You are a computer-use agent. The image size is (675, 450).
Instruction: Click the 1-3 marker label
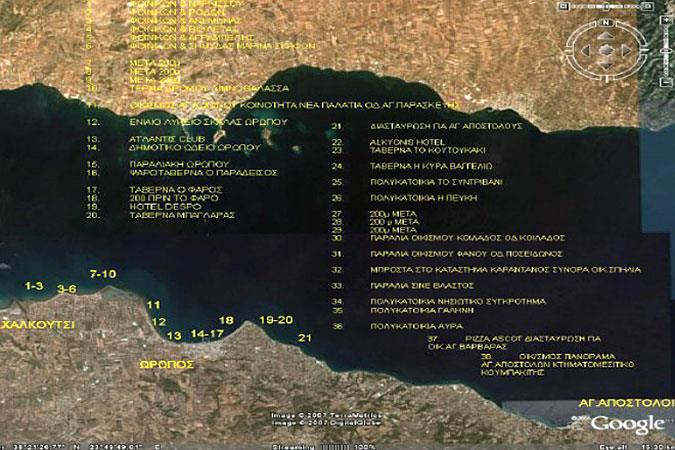pyautogui.click(x=33, y=286)
